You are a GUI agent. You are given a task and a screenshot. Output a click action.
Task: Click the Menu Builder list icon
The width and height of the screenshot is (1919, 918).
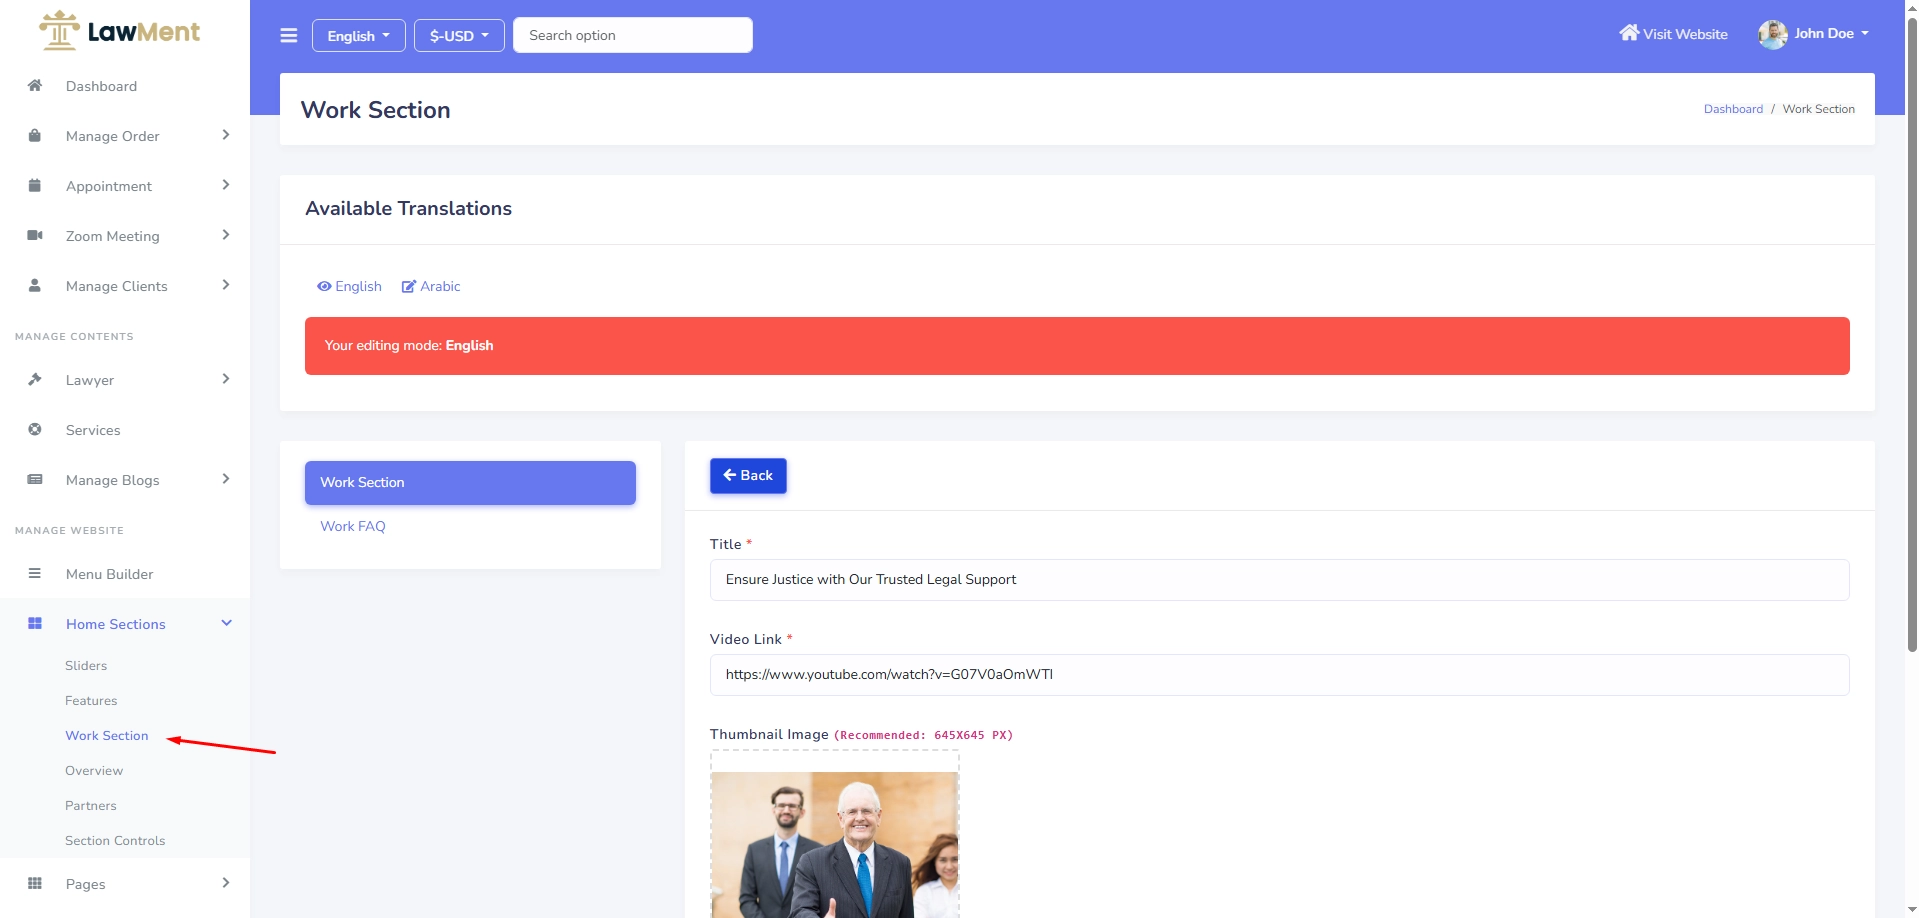click(35, 574)
